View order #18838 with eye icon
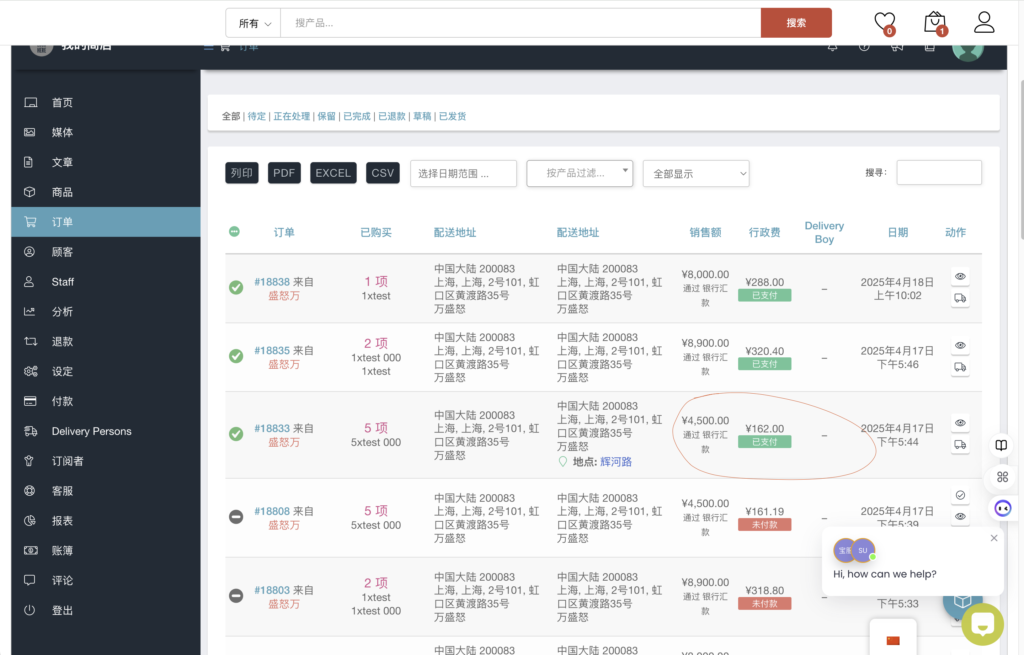The width and height of the screenshot is (1024, 655). [x=960, y=276]
